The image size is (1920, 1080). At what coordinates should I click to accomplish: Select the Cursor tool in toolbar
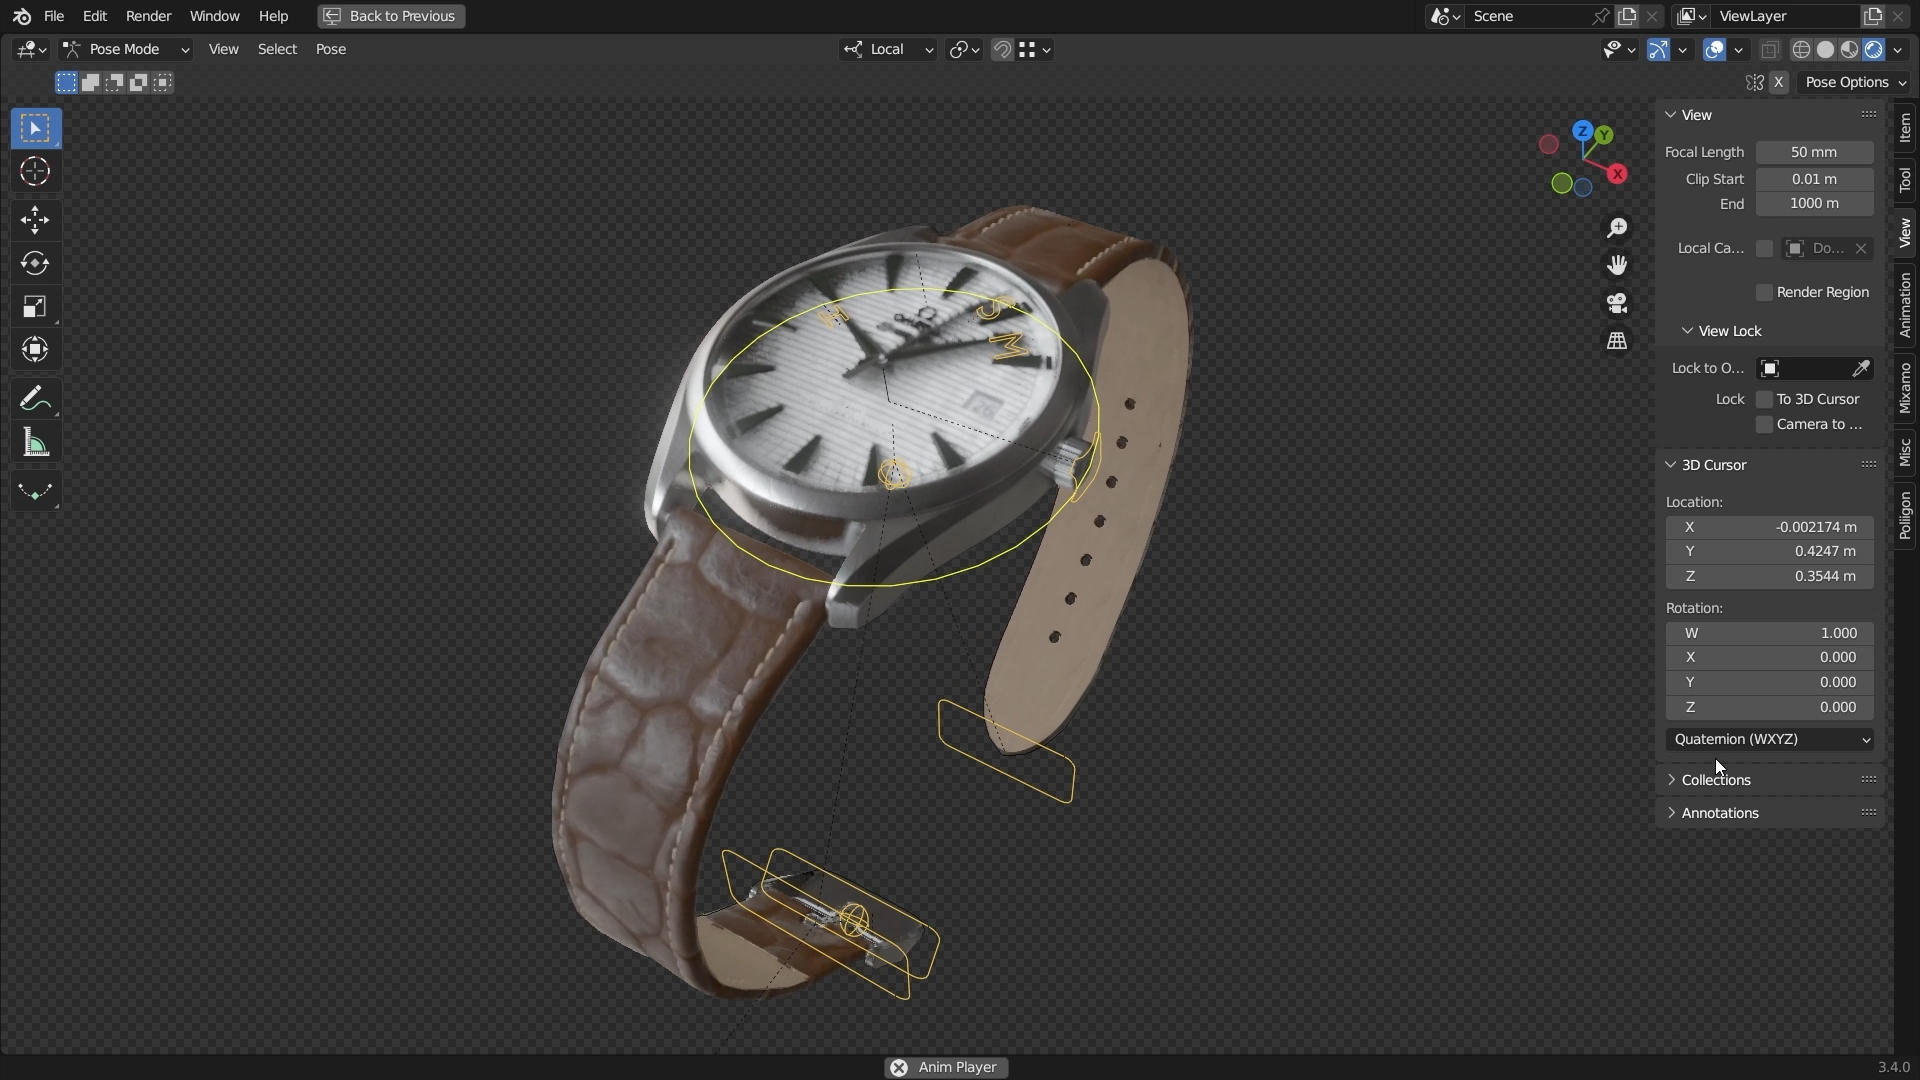point(35,172)
